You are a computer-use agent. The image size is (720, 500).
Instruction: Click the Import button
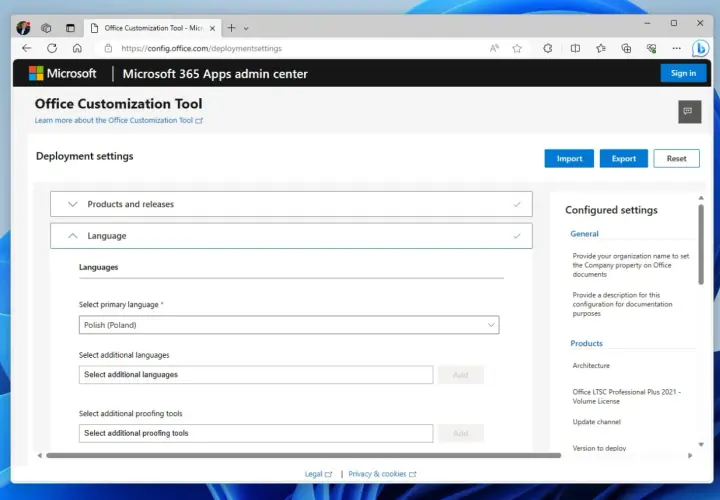[569, 158]
